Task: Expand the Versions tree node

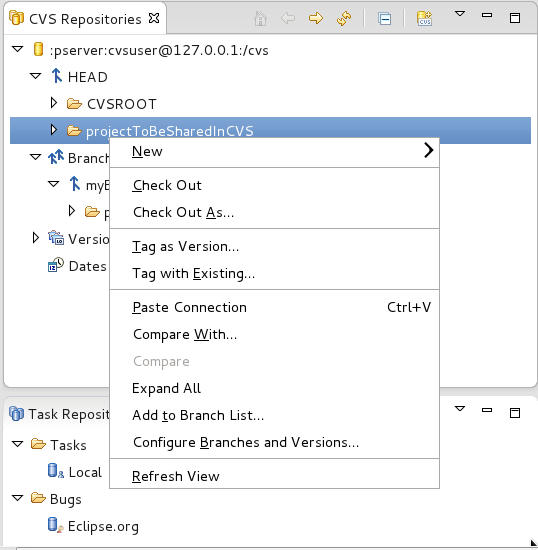Action: 35,238
